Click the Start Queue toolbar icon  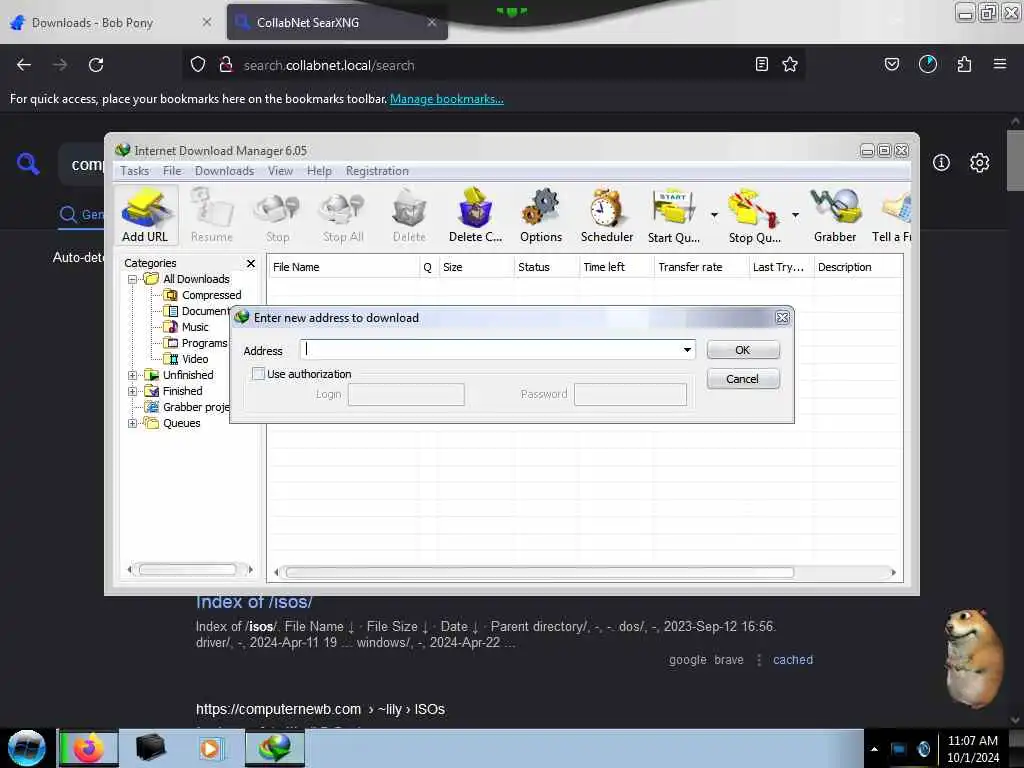point(673,215)
